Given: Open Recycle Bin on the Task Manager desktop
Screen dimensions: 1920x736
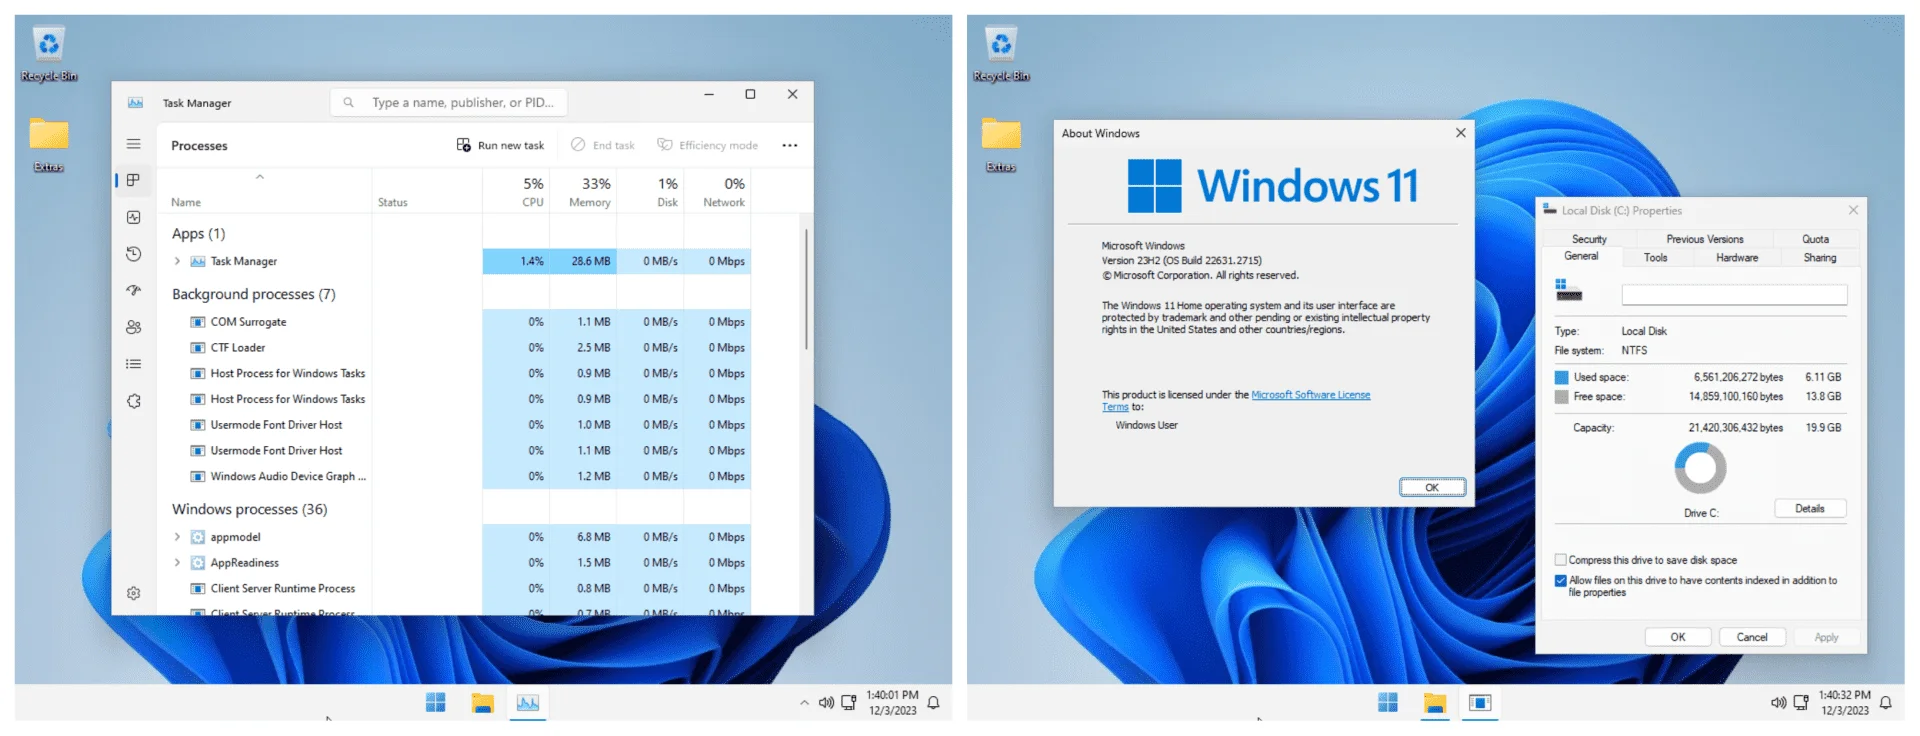Looking at the screenshot, I should (x=48, y=53).
